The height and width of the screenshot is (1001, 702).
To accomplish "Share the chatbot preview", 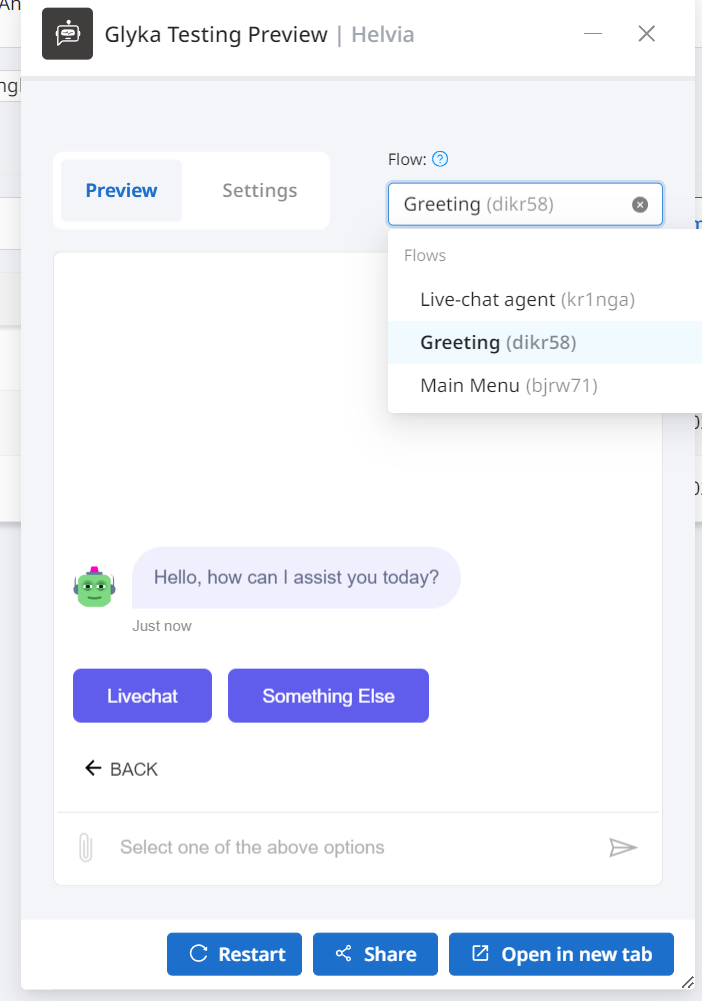I will click(x=375, y=954).
